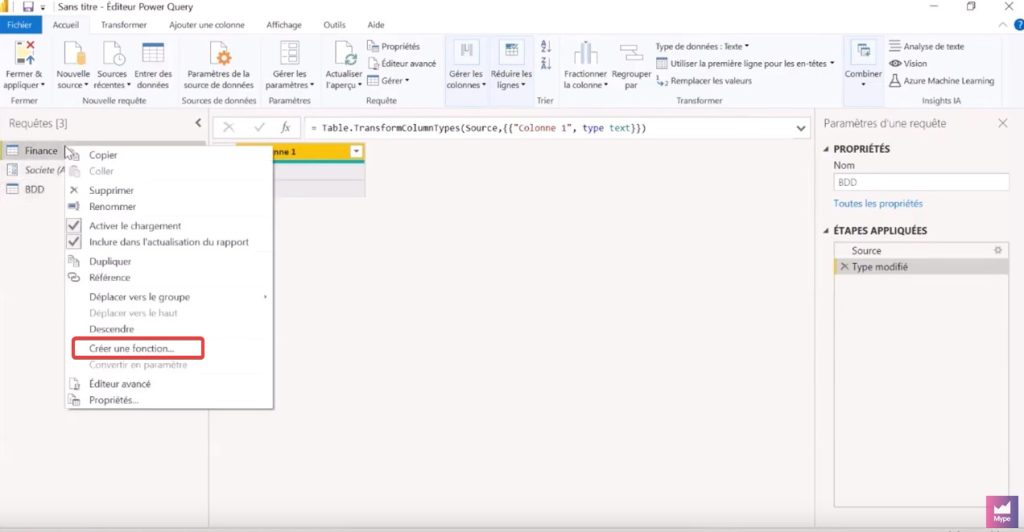Screen dimensions: 1024x532
Task: Click Azure Machine Learning
Action: click(x=942, y=81)
